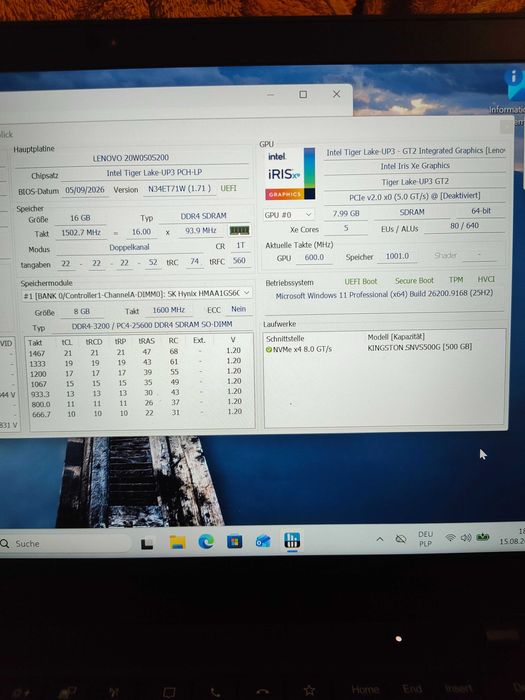
Task: Close the rear window with the X
Action: pyautogui.click(x=336, y=94)
